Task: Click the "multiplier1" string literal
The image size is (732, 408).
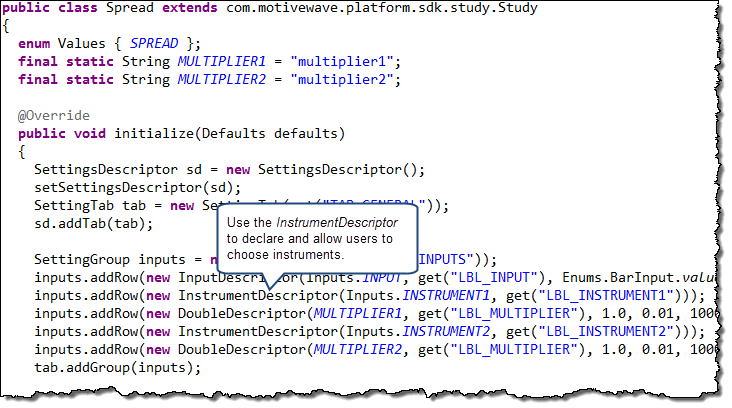Action: point(345,61)
